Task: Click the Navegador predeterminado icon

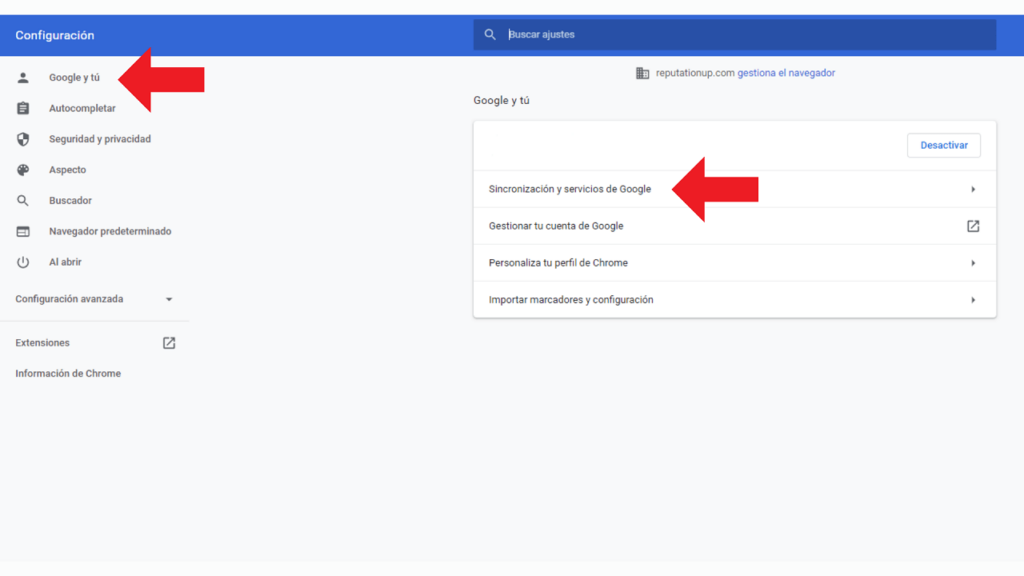Action: pyautogui.click(x=23, y=231)
